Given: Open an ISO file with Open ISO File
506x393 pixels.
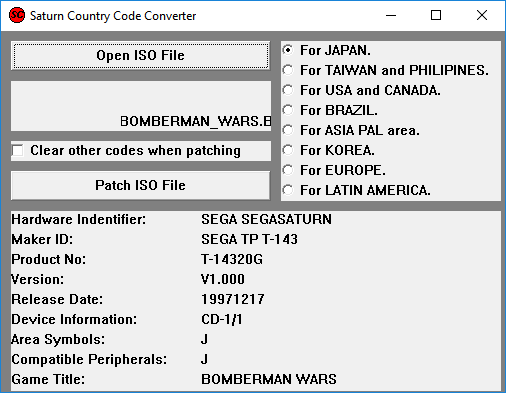Looking at the screenshot, I should click(140, 55).
